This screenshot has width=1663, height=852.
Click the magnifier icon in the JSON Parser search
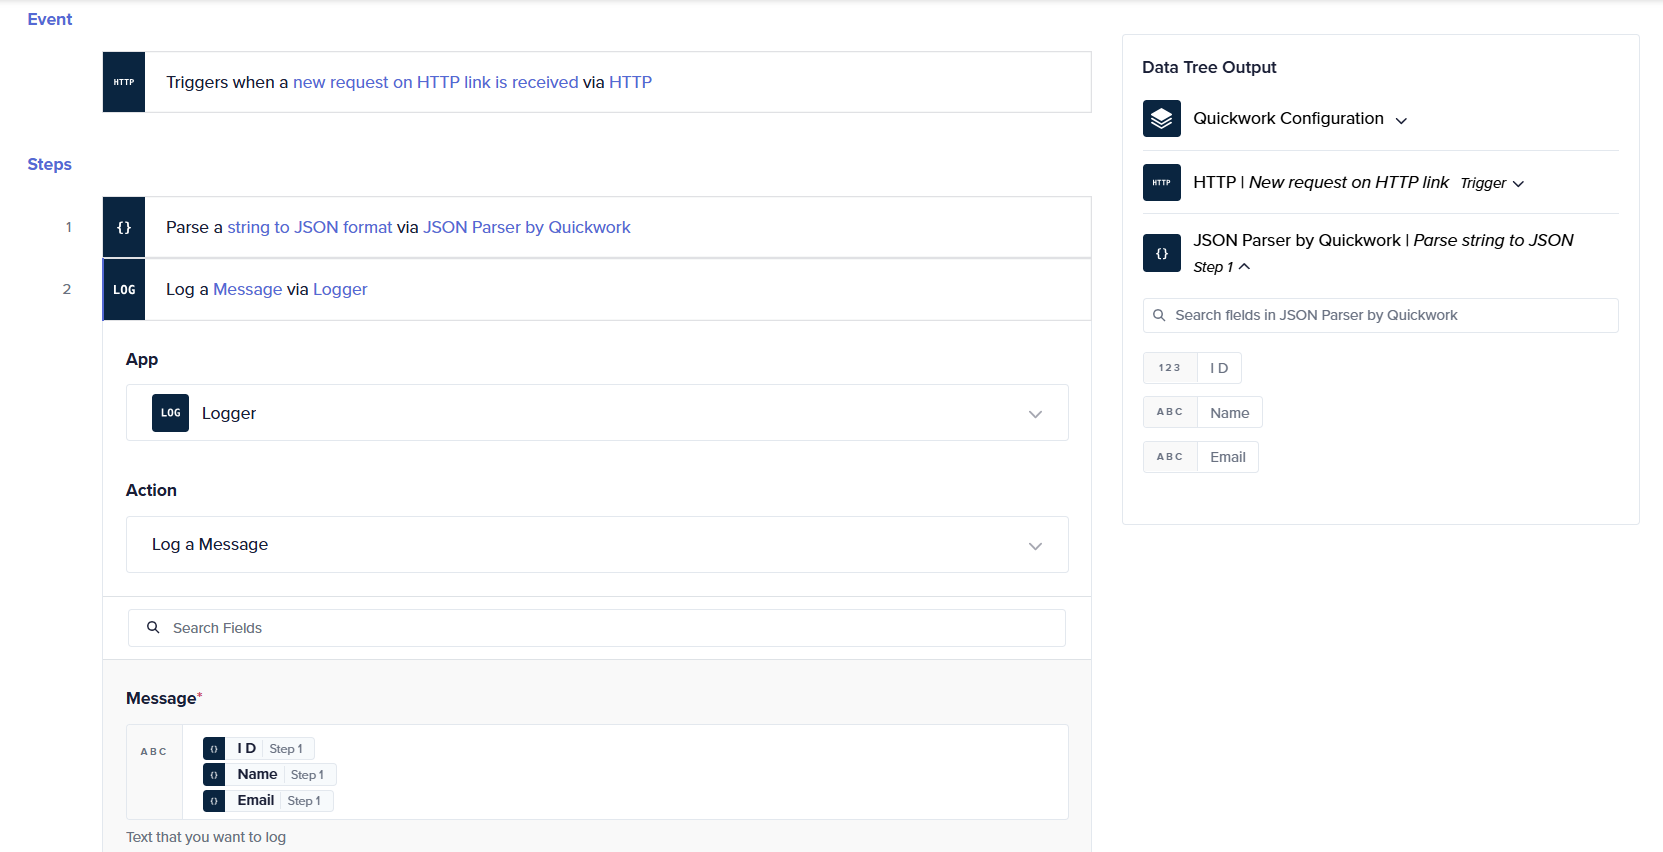pyautogui.click(x=1159, y=315)
